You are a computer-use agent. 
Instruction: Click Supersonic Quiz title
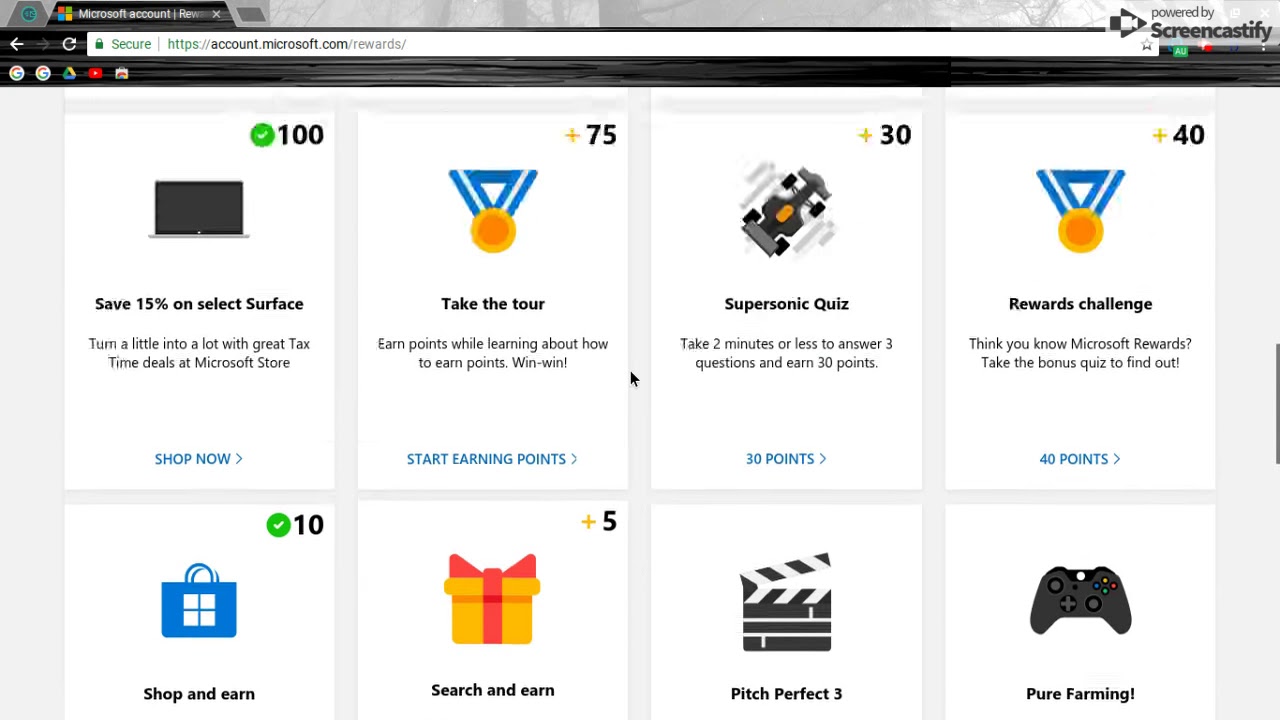[787, 304]
